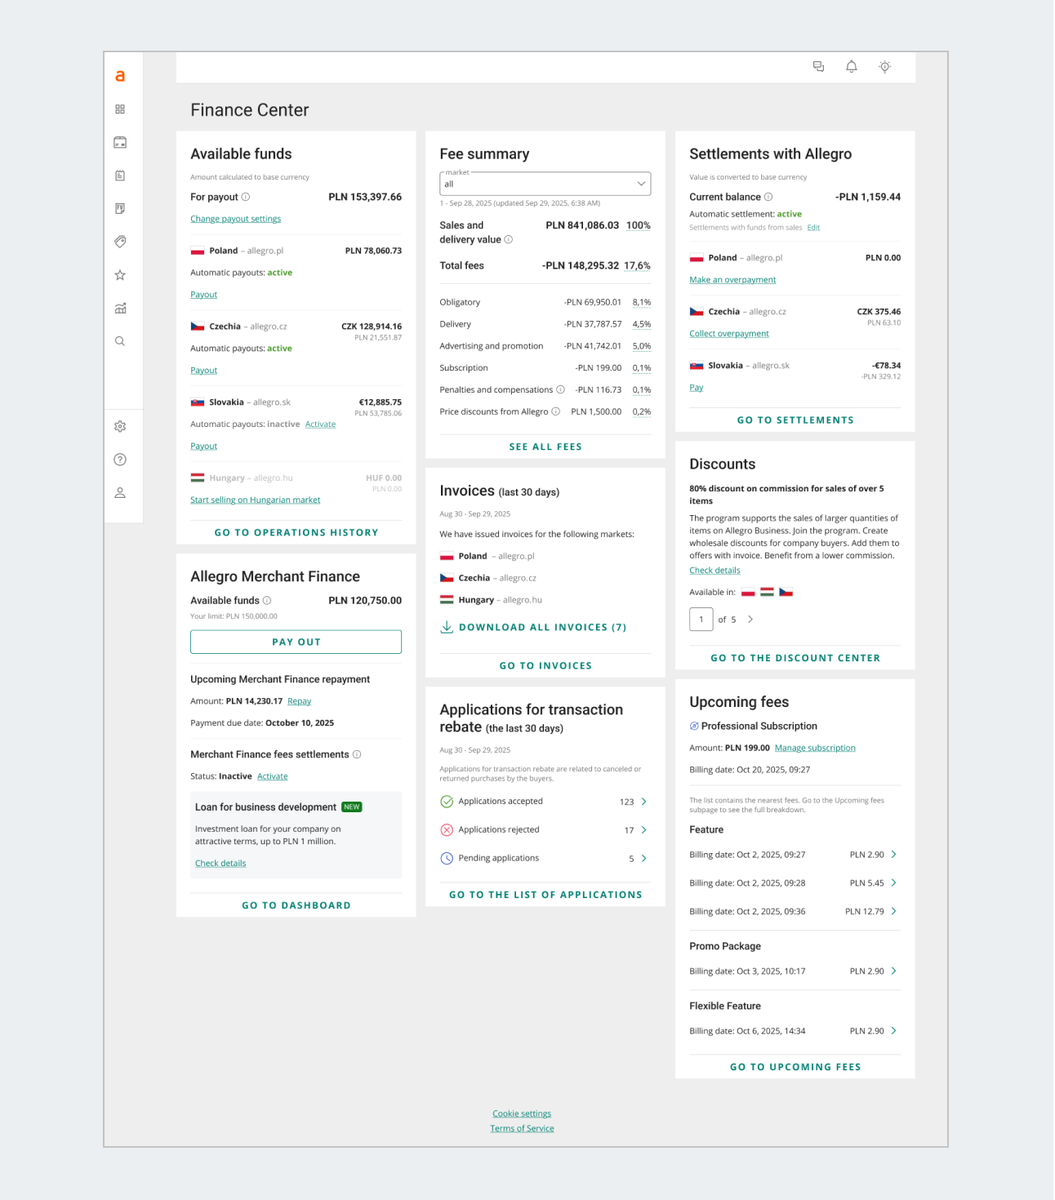
Task: Open the statistics chart icon in the sidebar
Action: pyautogui.click(x=120, y=308)
